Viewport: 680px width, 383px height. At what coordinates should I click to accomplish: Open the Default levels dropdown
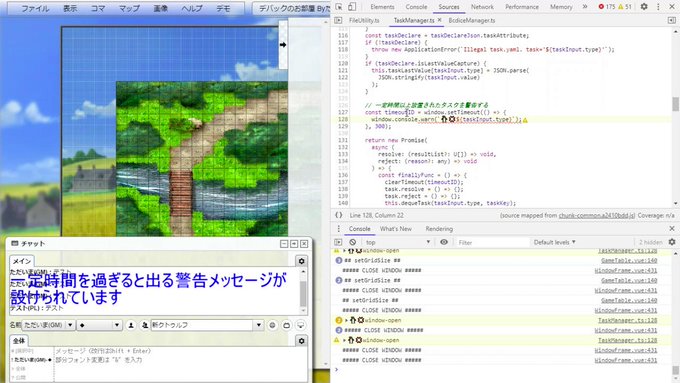click(x=554, y=242)
